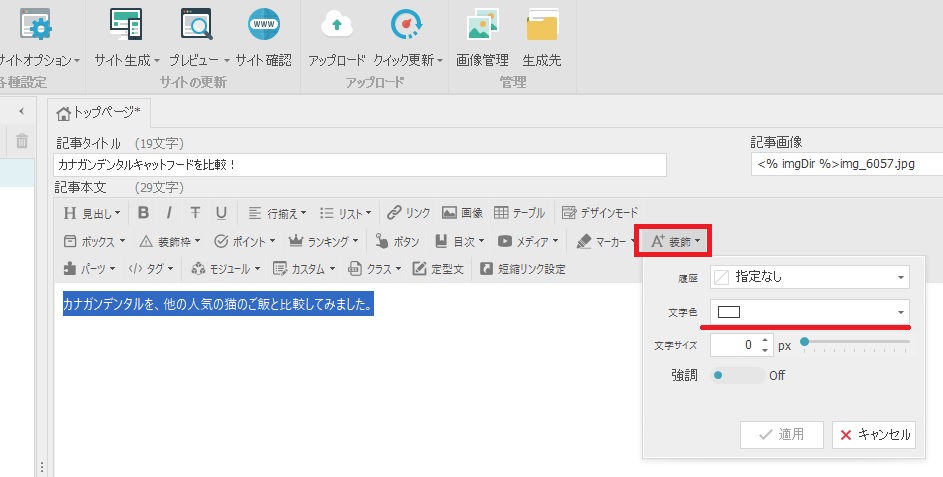The width and height of the screenshot is (943, 477).
Task: Open the 履歴 指定なし dropdown
Action: click(x=809, y=277)
